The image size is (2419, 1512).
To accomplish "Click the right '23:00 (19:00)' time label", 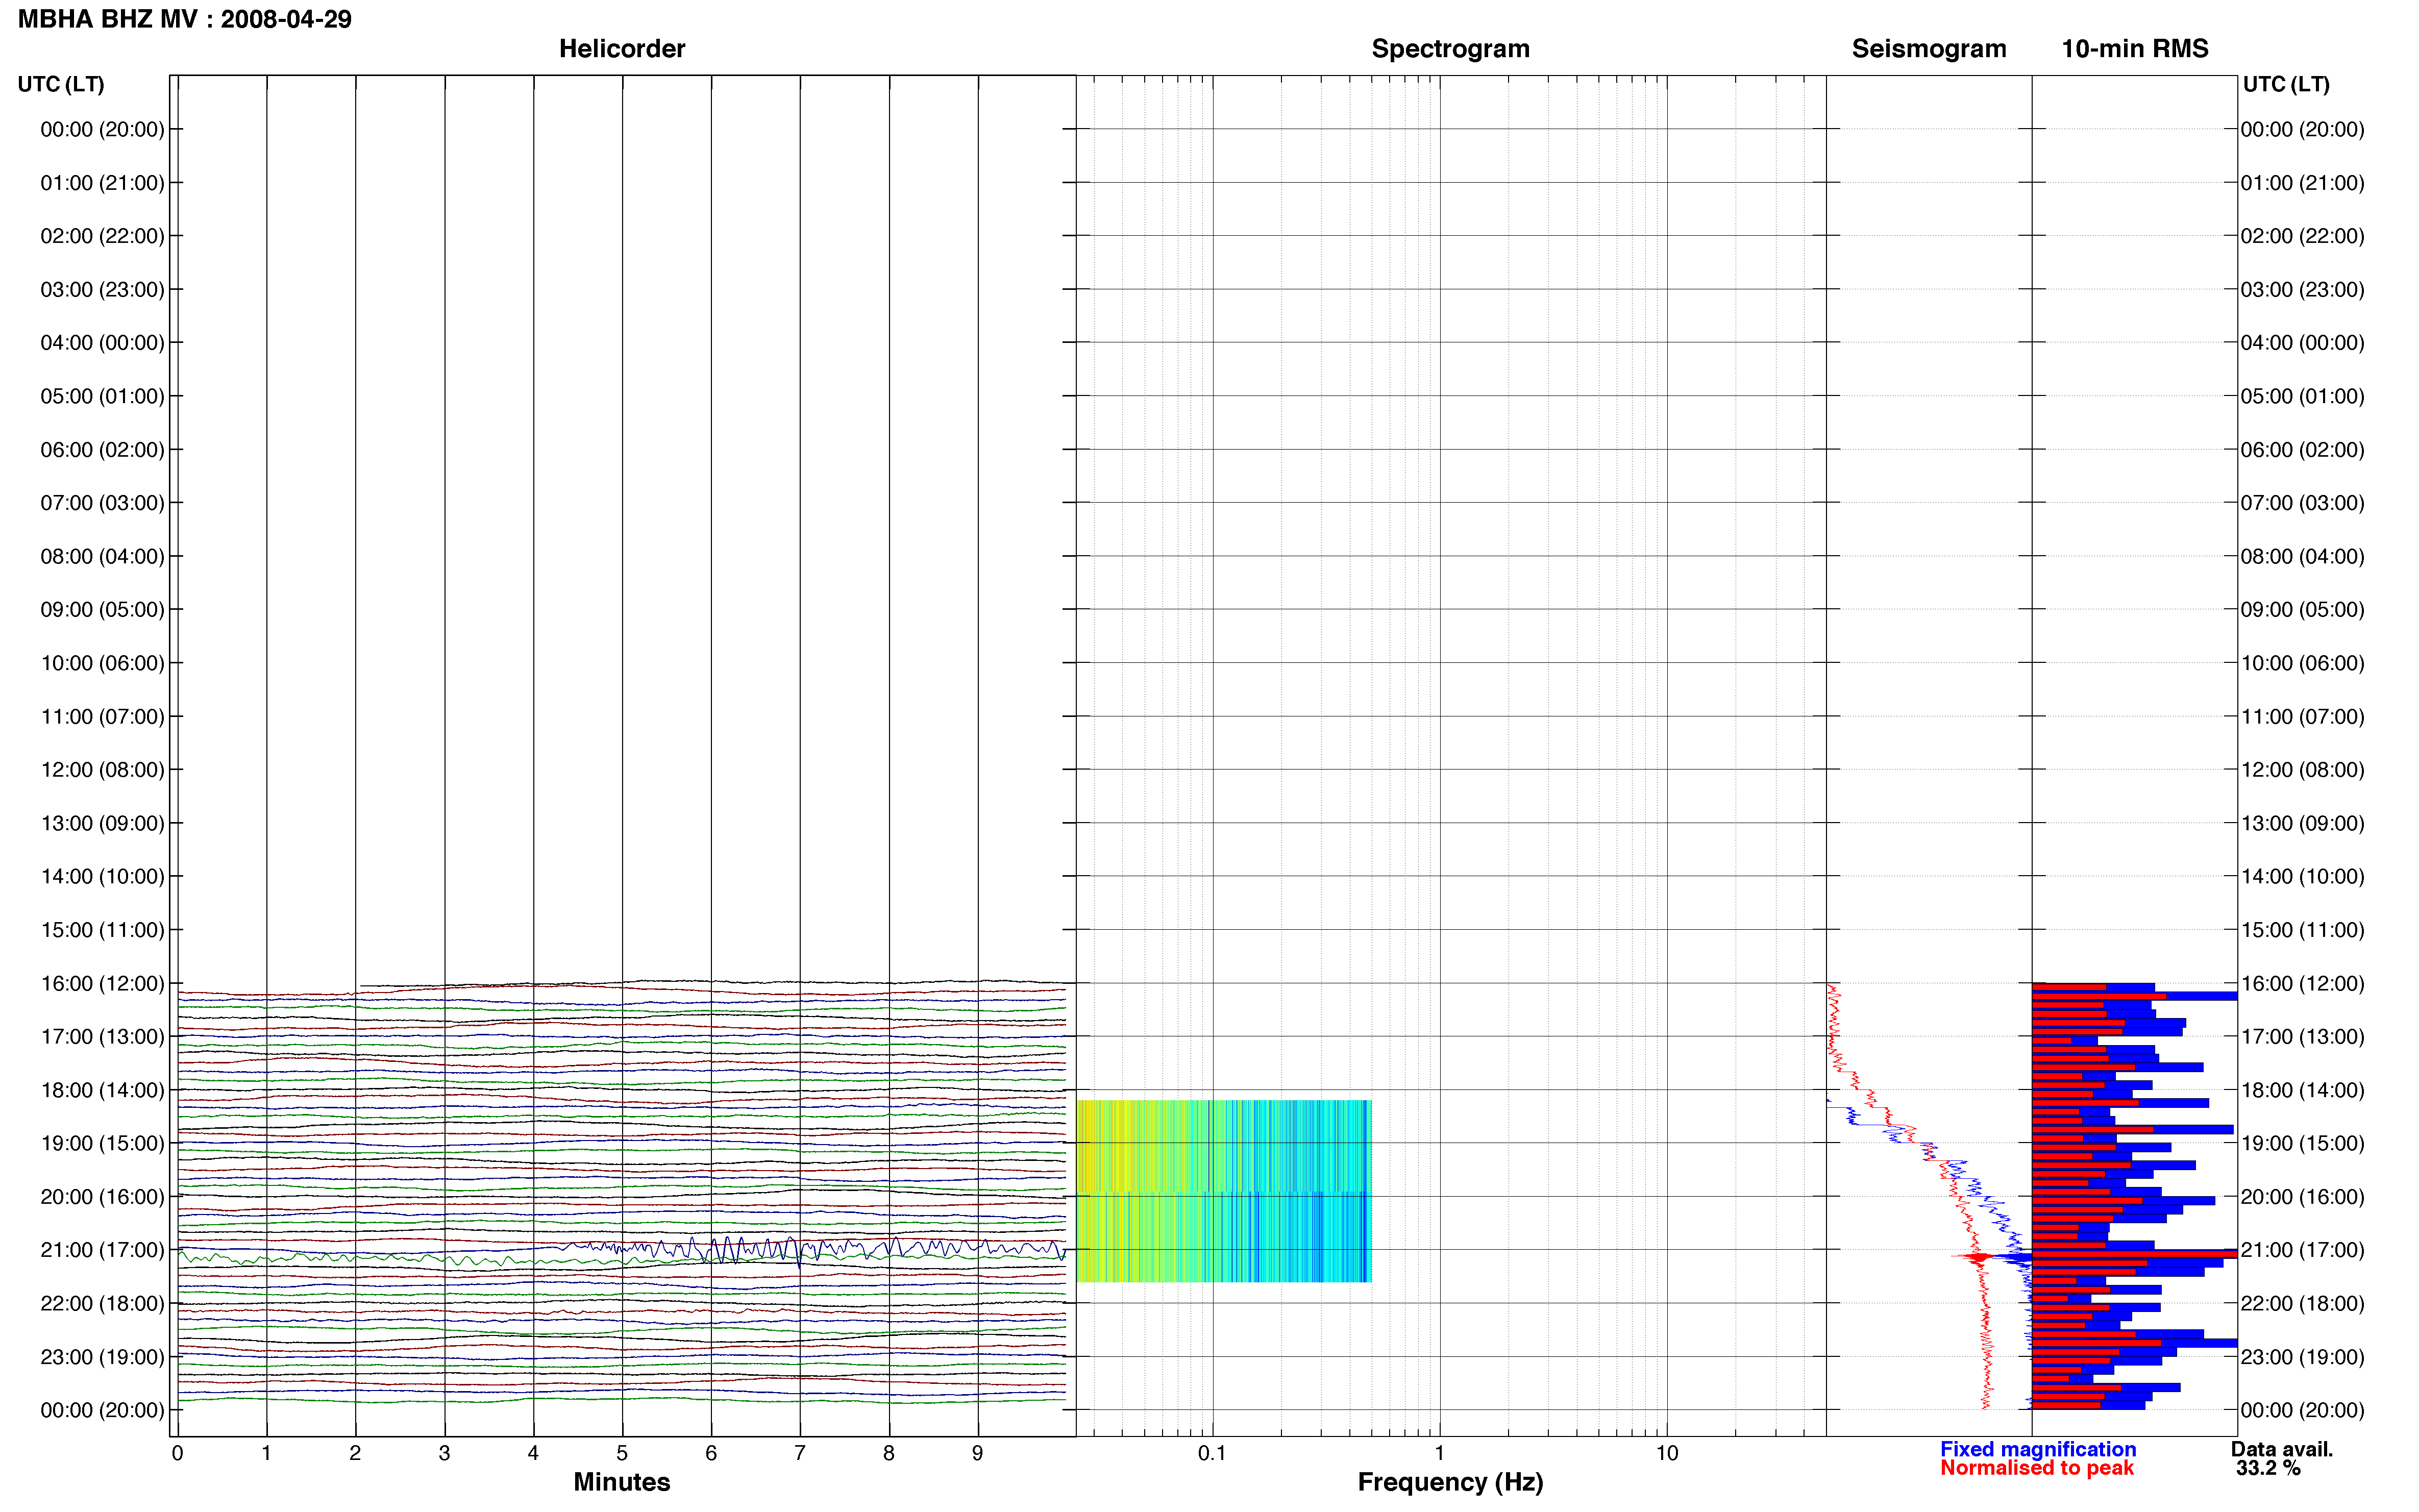I will coord(2302,1357).
